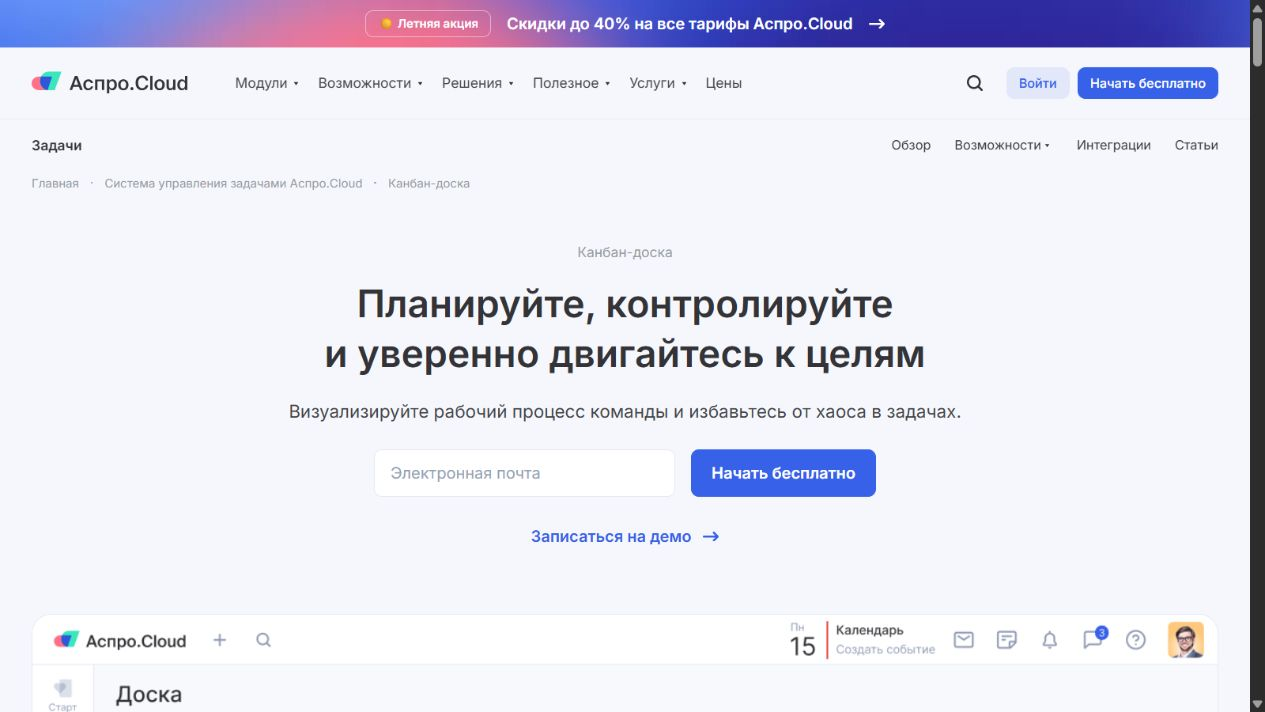Screen dimensions: 1265x712
Task: Open Система управления задачами Аспро.Cloud breadcrumb
Action: (233, 183)
